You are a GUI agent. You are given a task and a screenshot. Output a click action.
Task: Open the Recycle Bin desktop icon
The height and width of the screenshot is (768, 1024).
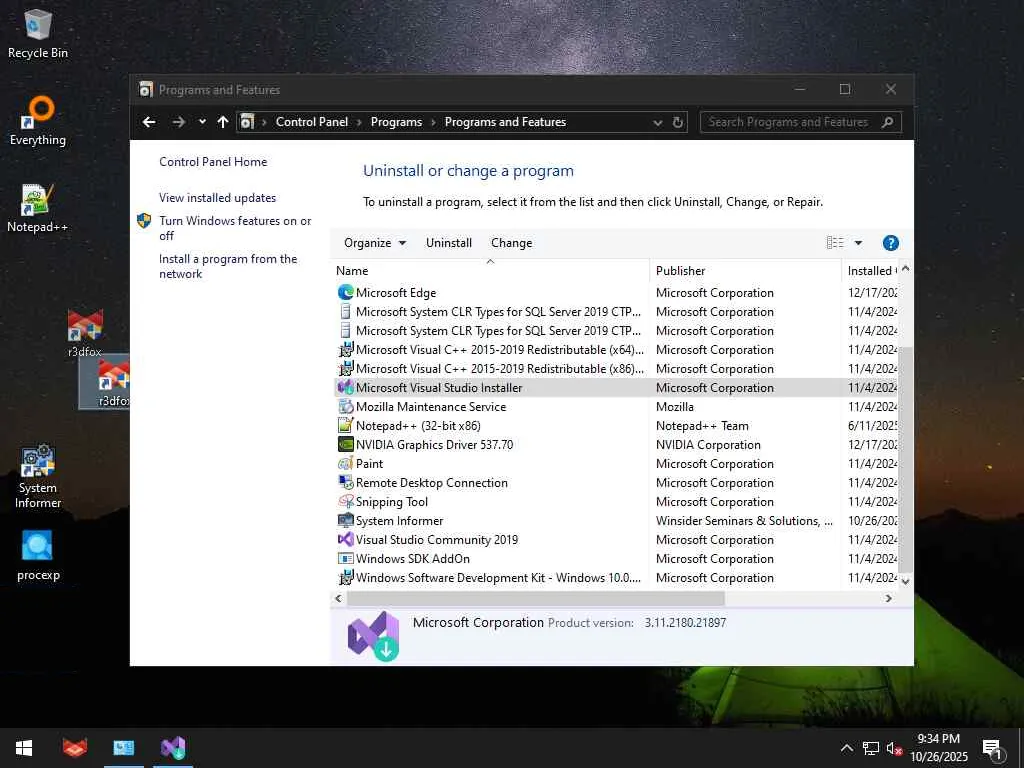tap(38, 34)
